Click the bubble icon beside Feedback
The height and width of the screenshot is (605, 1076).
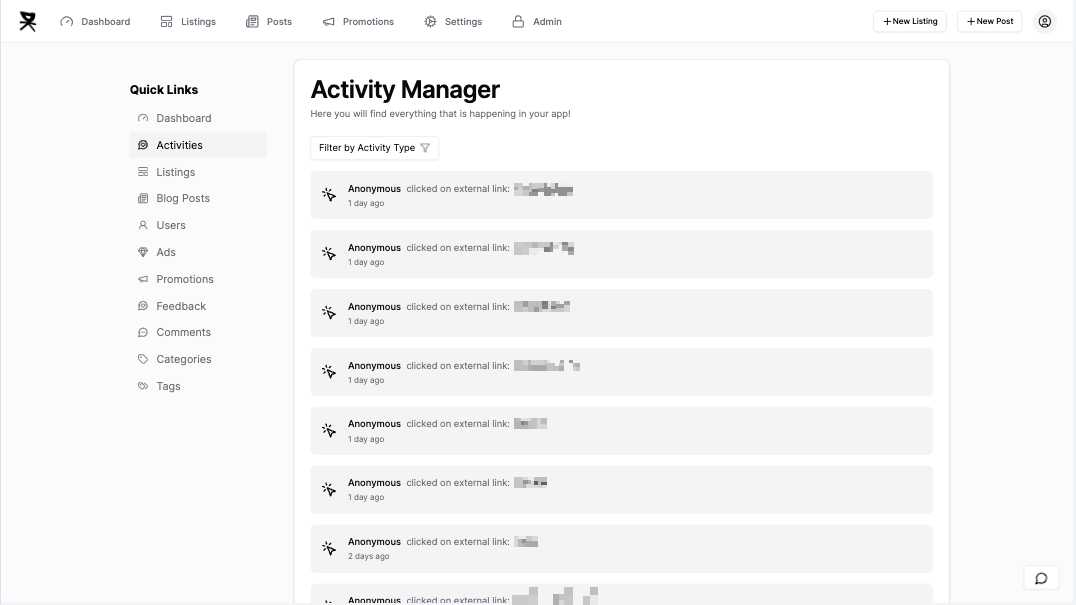pyautogui.click(x=143, y=306)
